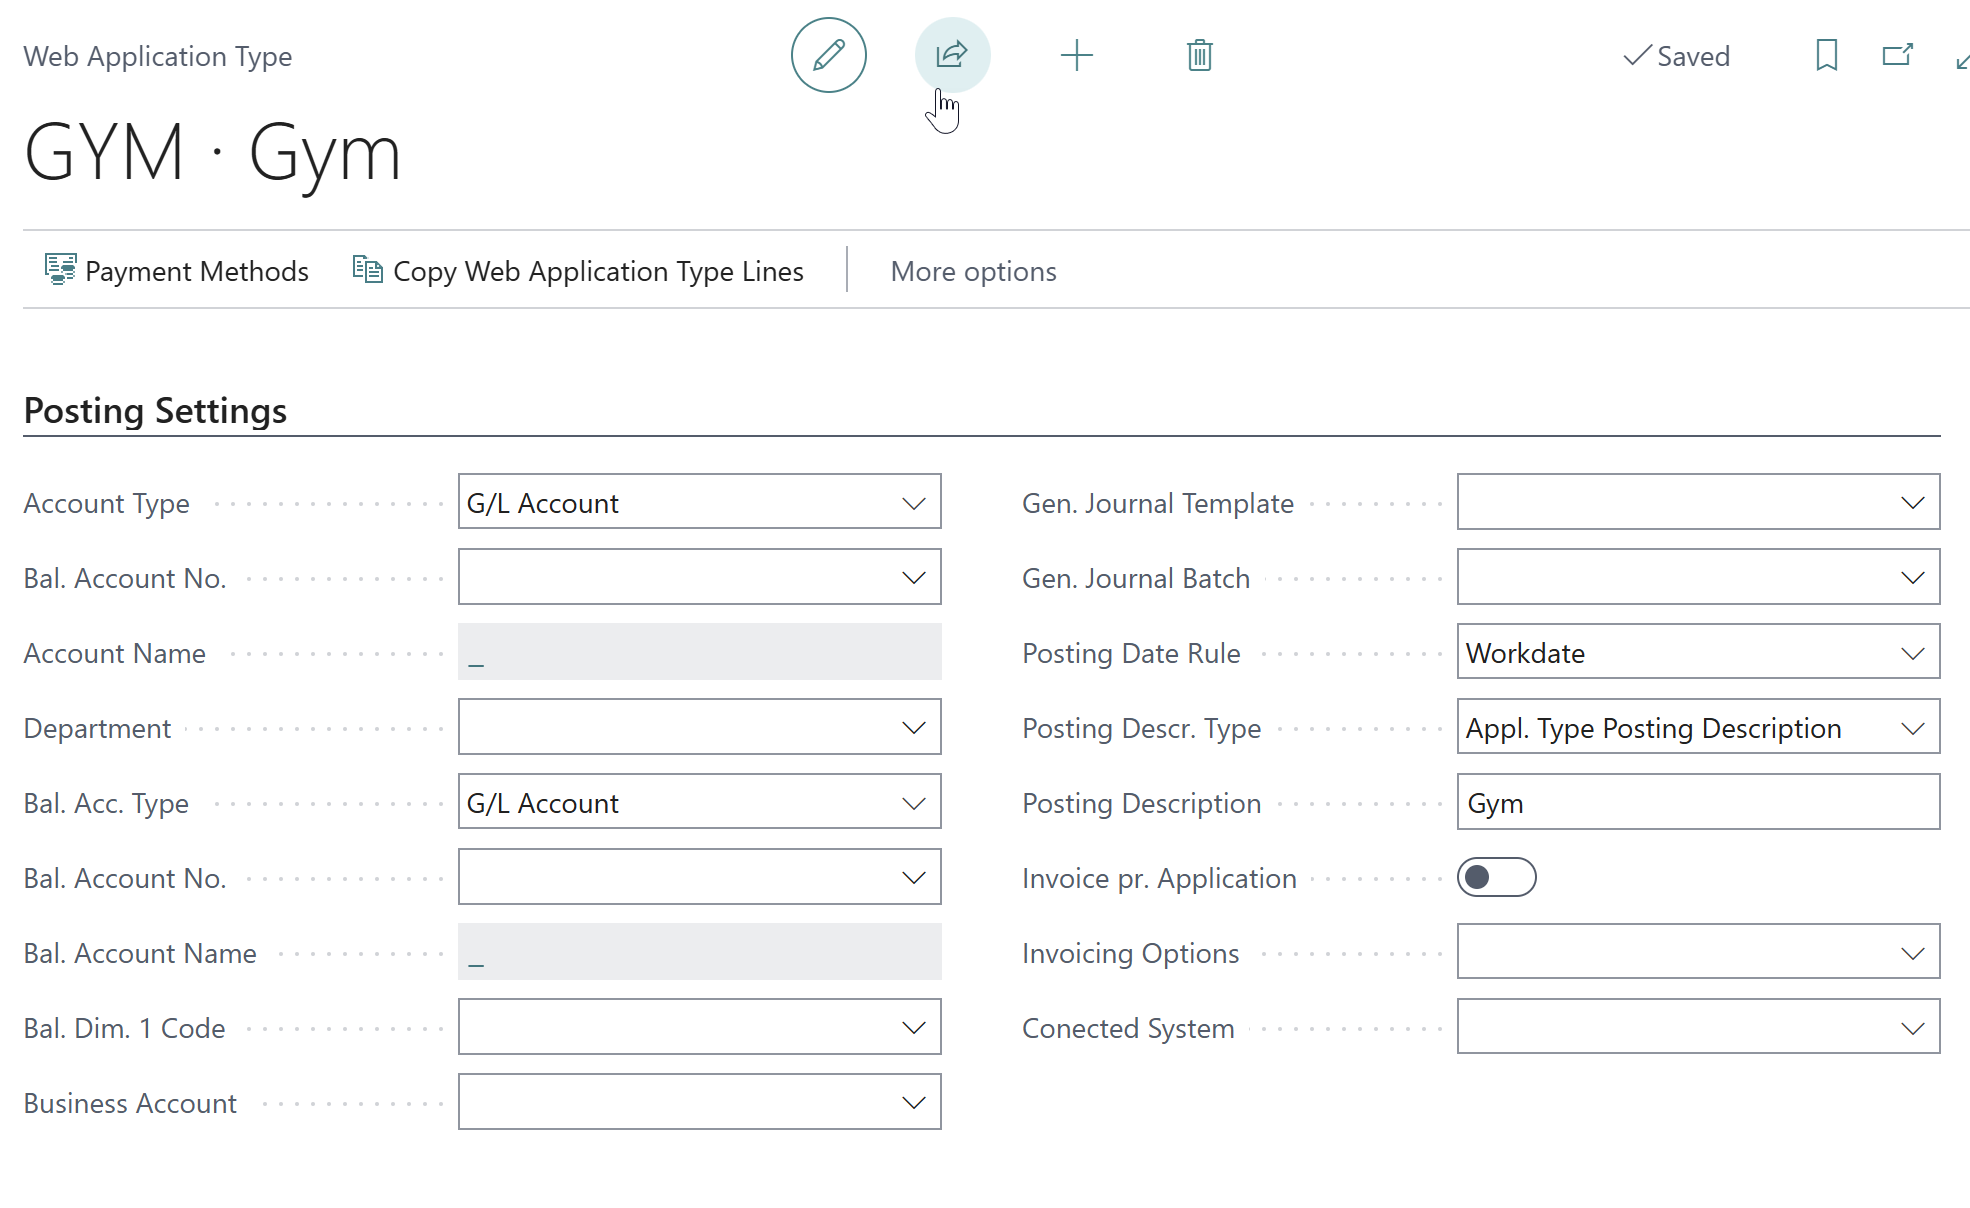
Task: Toggle the Invoice pr. Application switch
Action: click(1496, 877)
